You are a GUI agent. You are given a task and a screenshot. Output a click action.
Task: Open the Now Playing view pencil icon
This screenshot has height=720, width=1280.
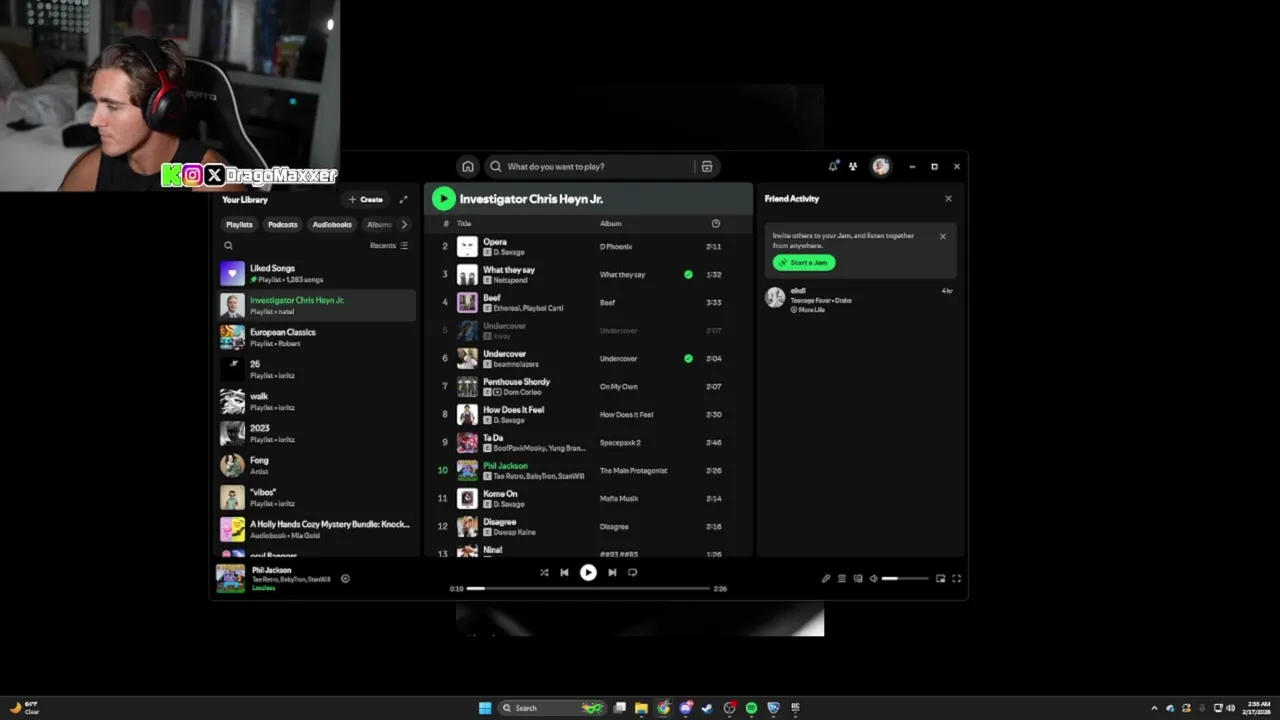click(x=826, y=578)
